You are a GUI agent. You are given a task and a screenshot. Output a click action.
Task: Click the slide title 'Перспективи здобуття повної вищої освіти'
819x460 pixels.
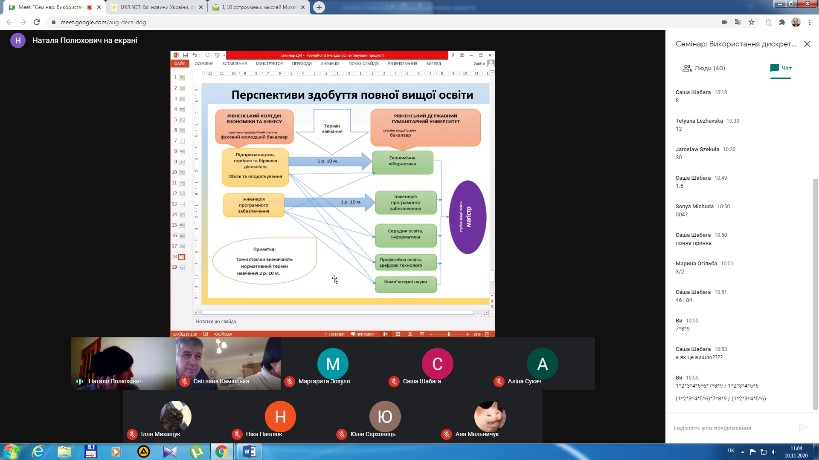352,95
